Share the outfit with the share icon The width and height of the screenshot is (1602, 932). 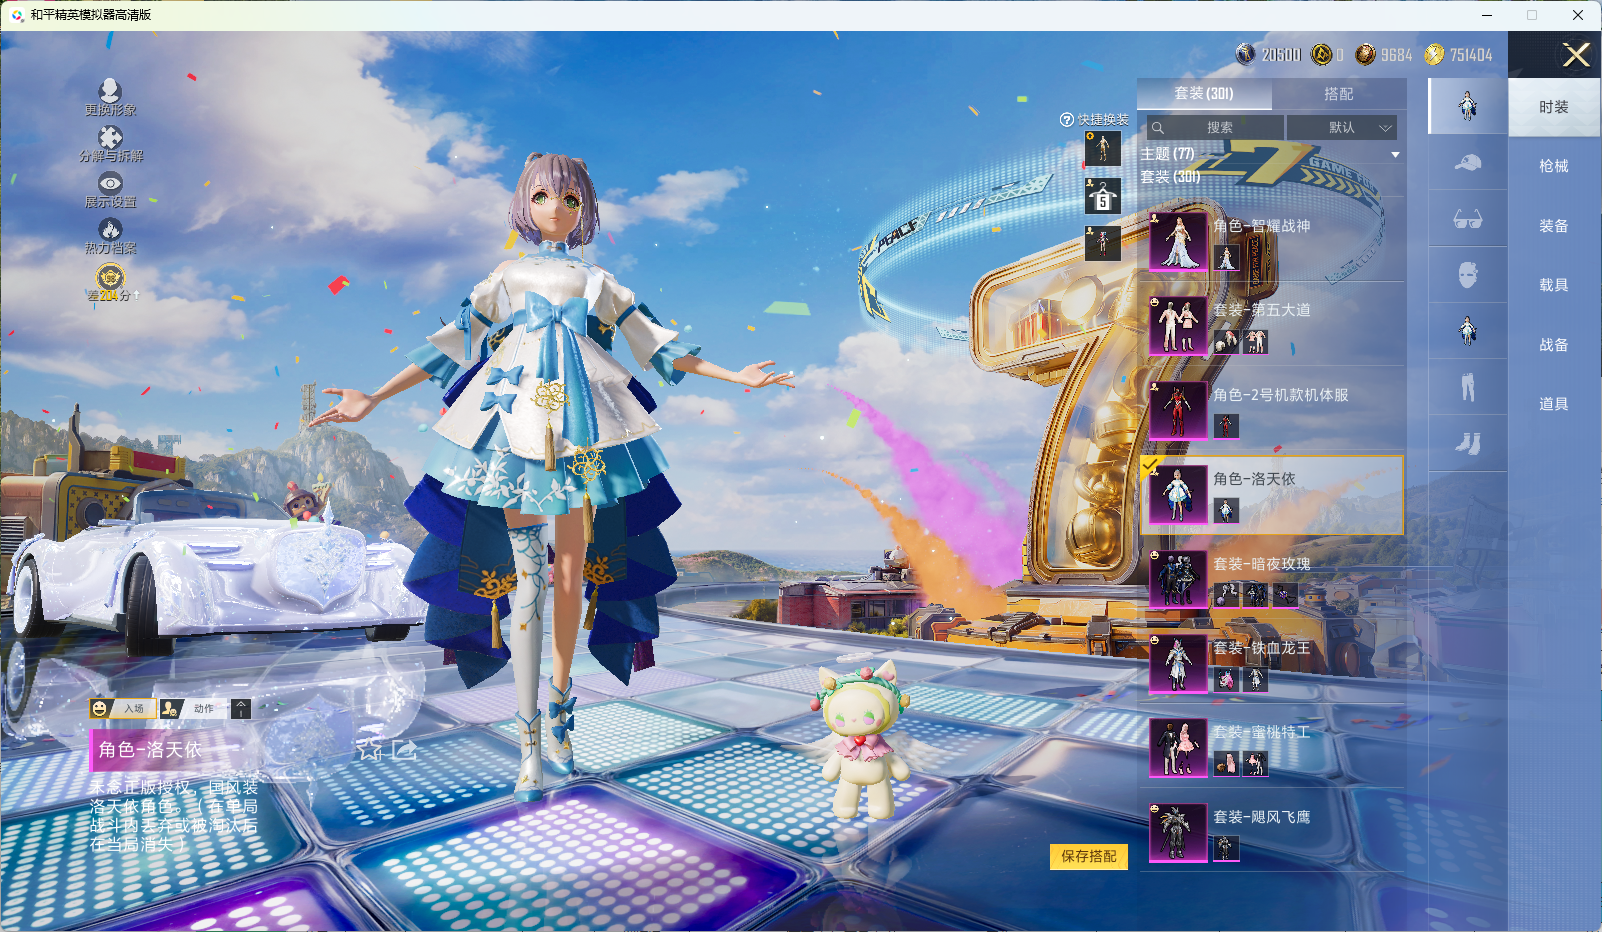point(404,750)
